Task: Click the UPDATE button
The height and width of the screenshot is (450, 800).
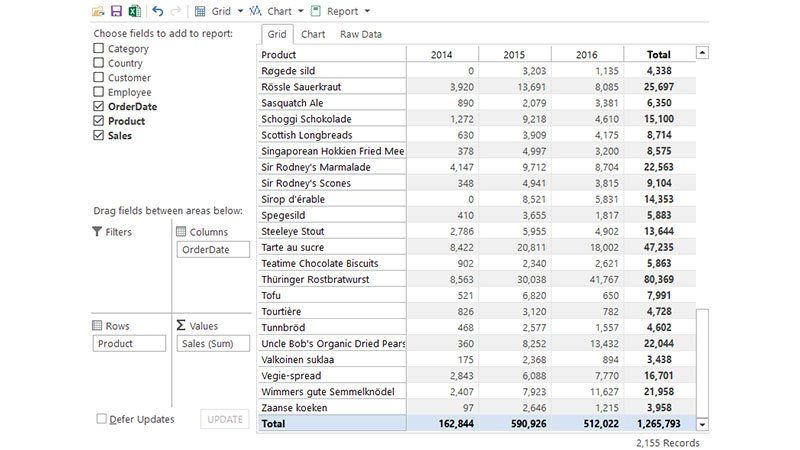Action: [224, 419]
